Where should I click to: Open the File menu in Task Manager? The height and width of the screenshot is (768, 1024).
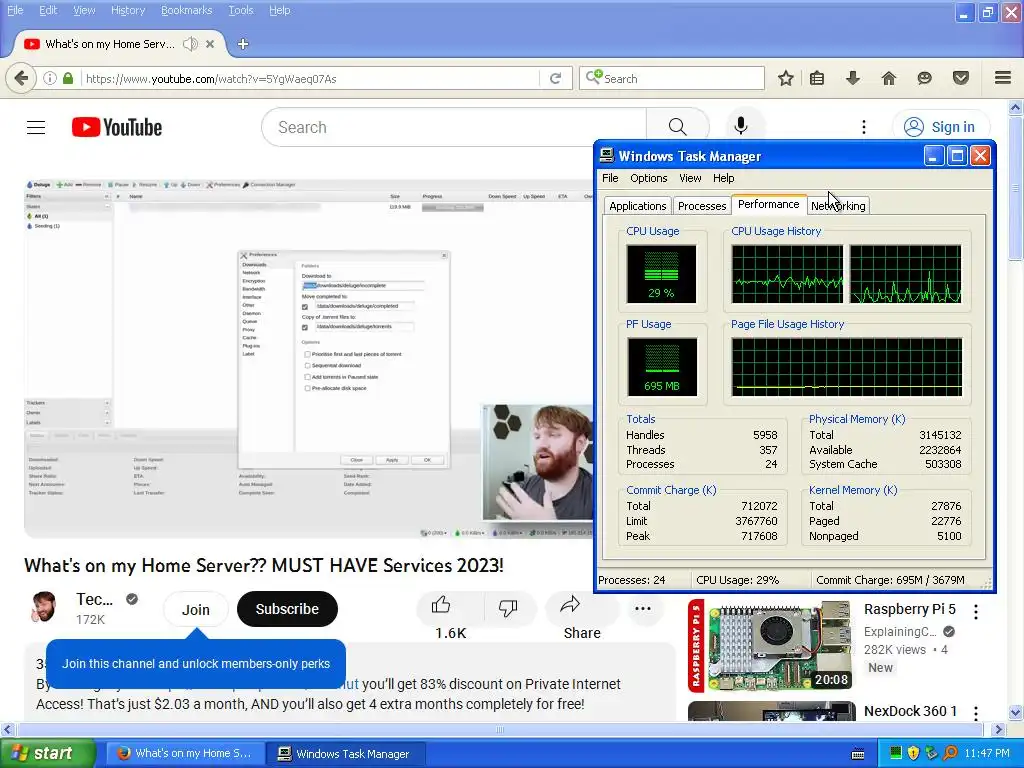(610, 178)
